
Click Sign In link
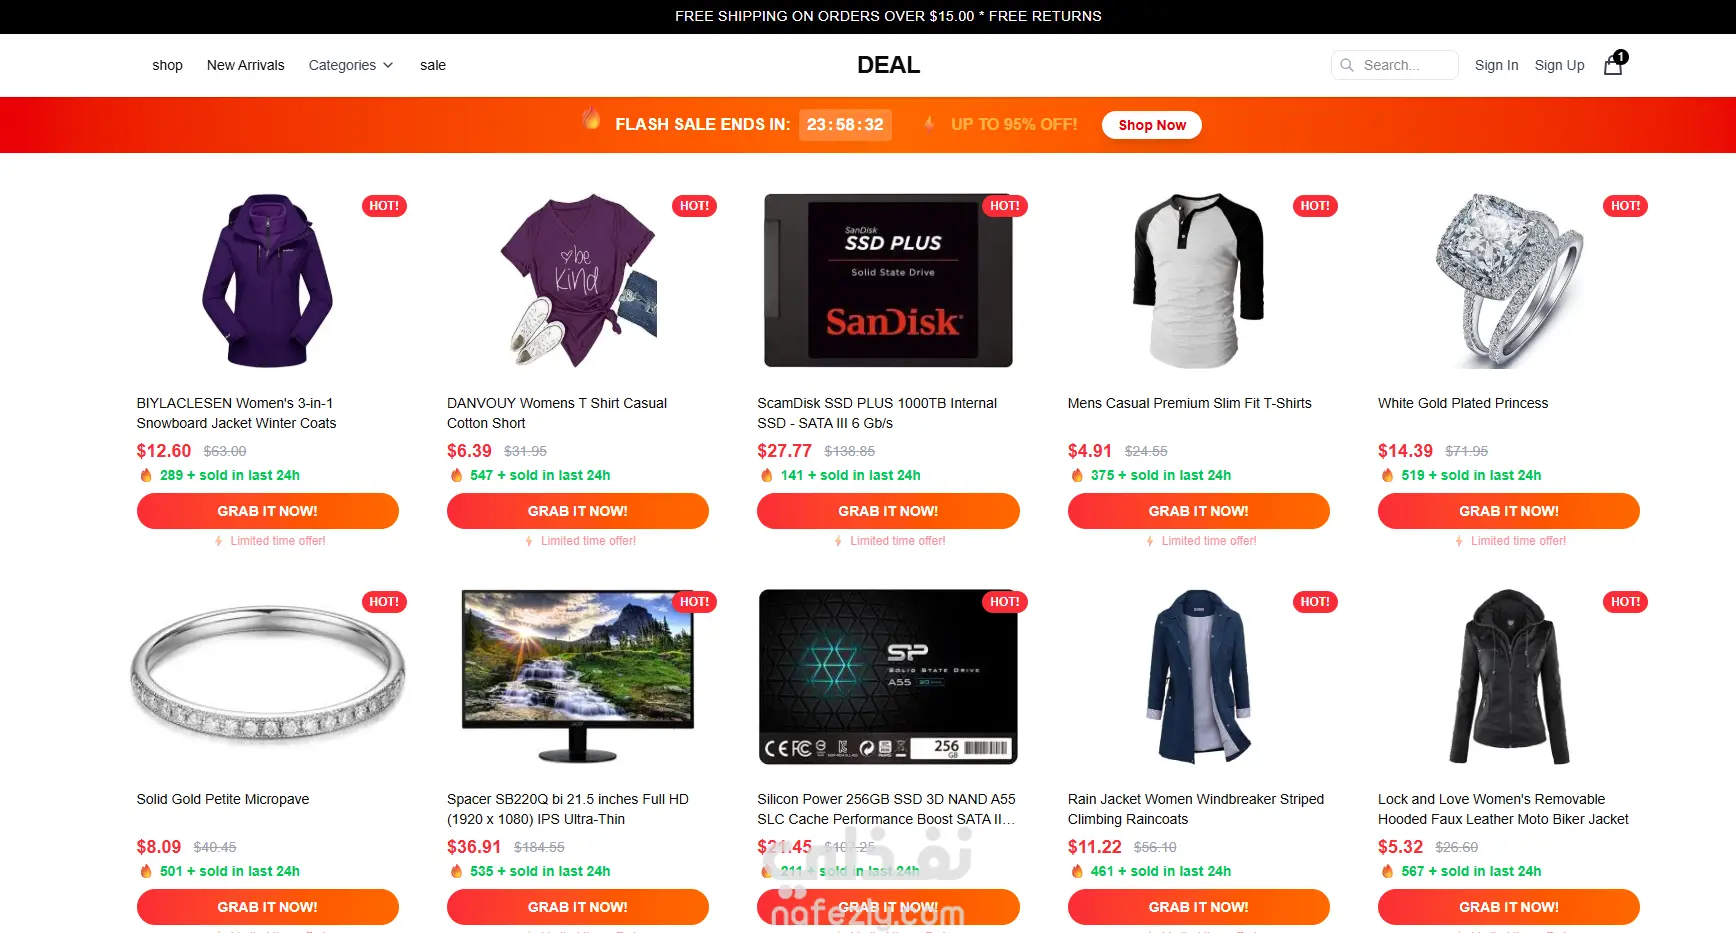pos(1496,65)
